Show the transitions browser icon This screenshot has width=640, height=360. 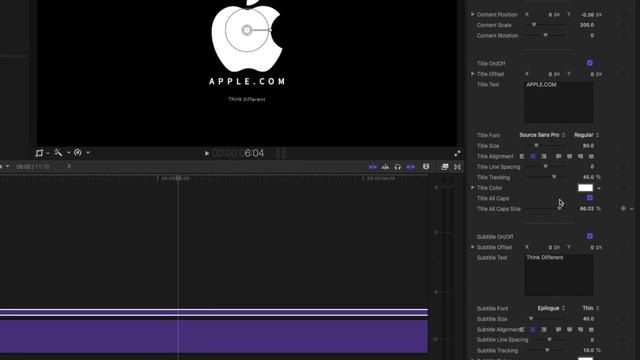click(457, 167)
